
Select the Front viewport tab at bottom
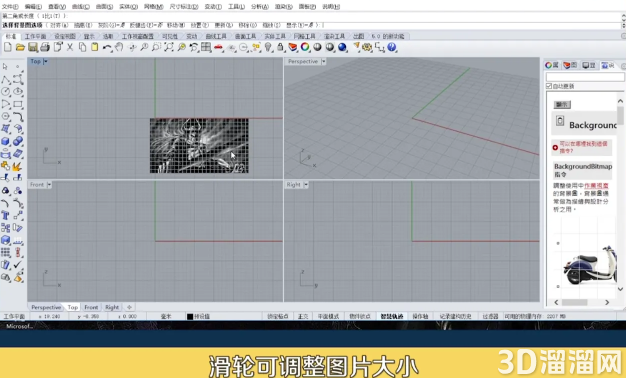[x=91, y=307]
